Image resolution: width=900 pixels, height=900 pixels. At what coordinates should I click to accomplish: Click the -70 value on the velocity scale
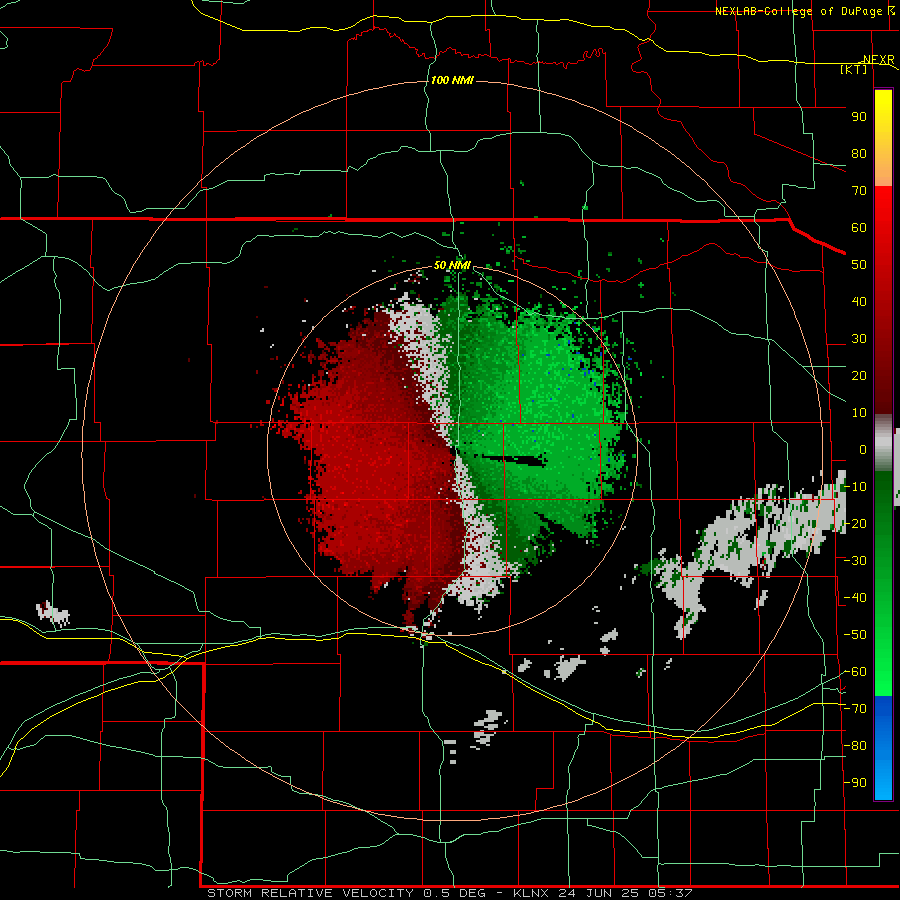[x=855, y=708]
